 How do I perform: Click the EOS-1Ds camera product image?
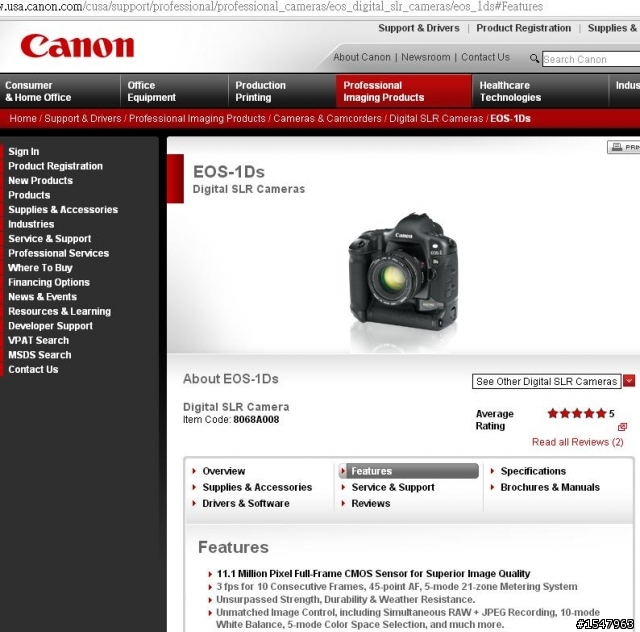pyautogui.click(x=403, y=272)
